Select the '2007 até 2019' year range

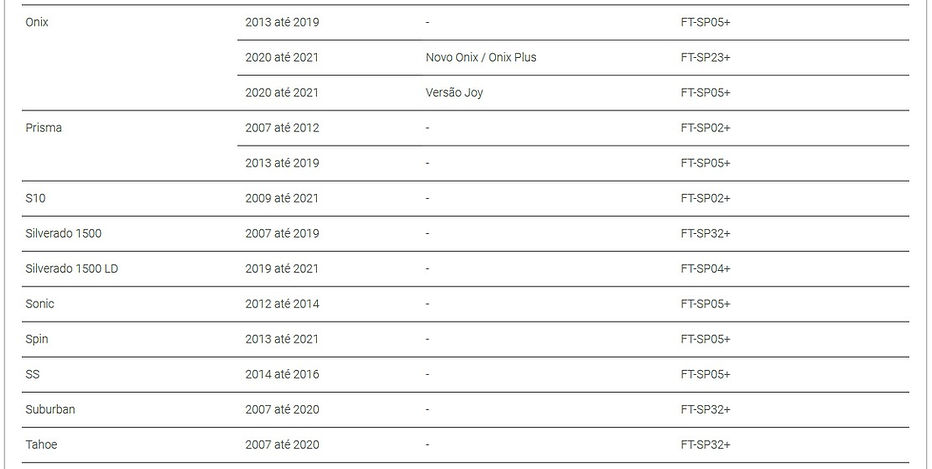282,233
